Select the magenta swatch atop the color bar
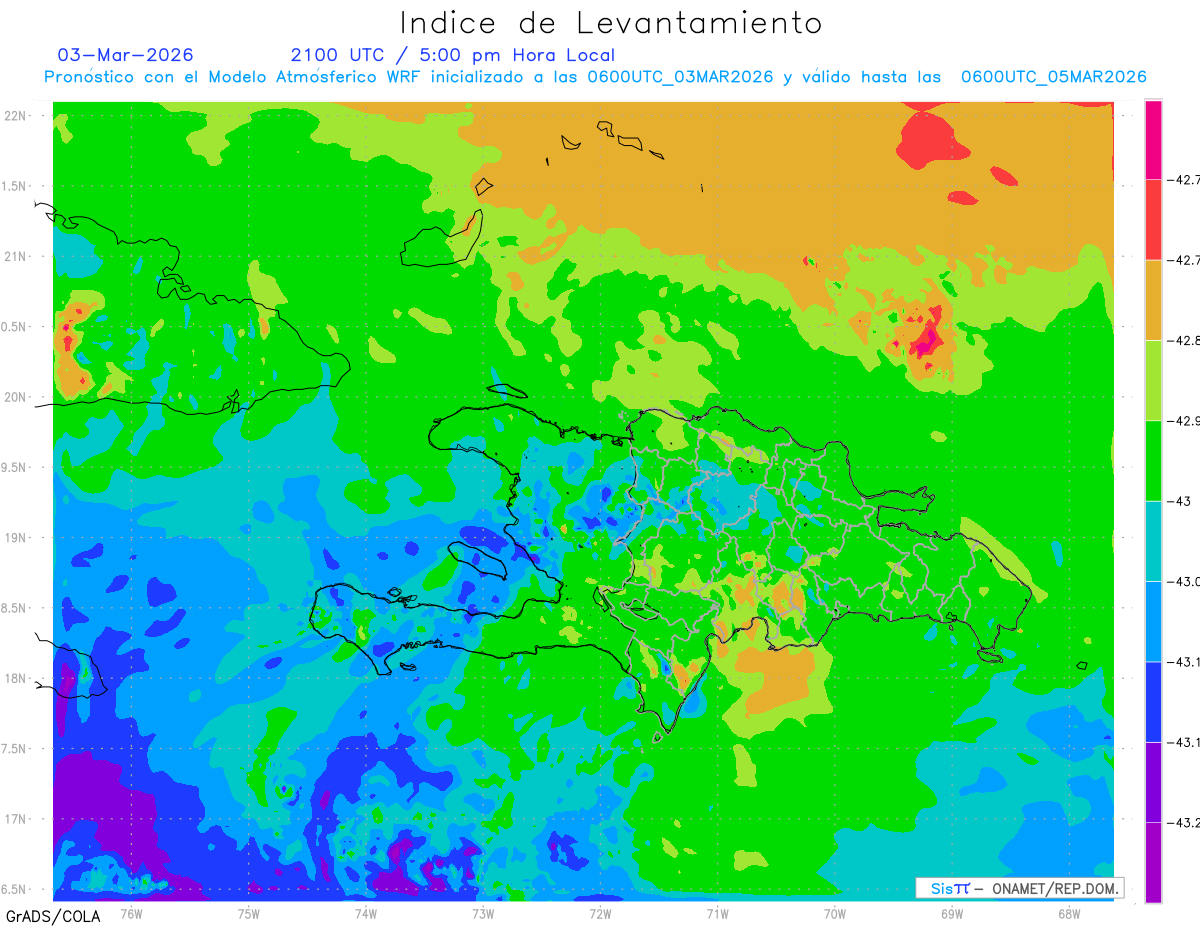Screen dimensions: 1200x927 click(x=1154, y=140)
